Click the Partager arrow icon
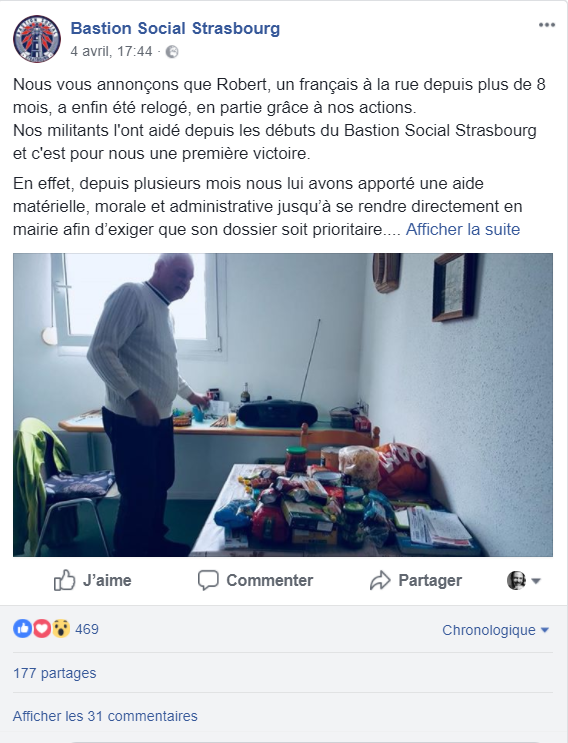This screenshot has height=743, width=568. (380, 580)
